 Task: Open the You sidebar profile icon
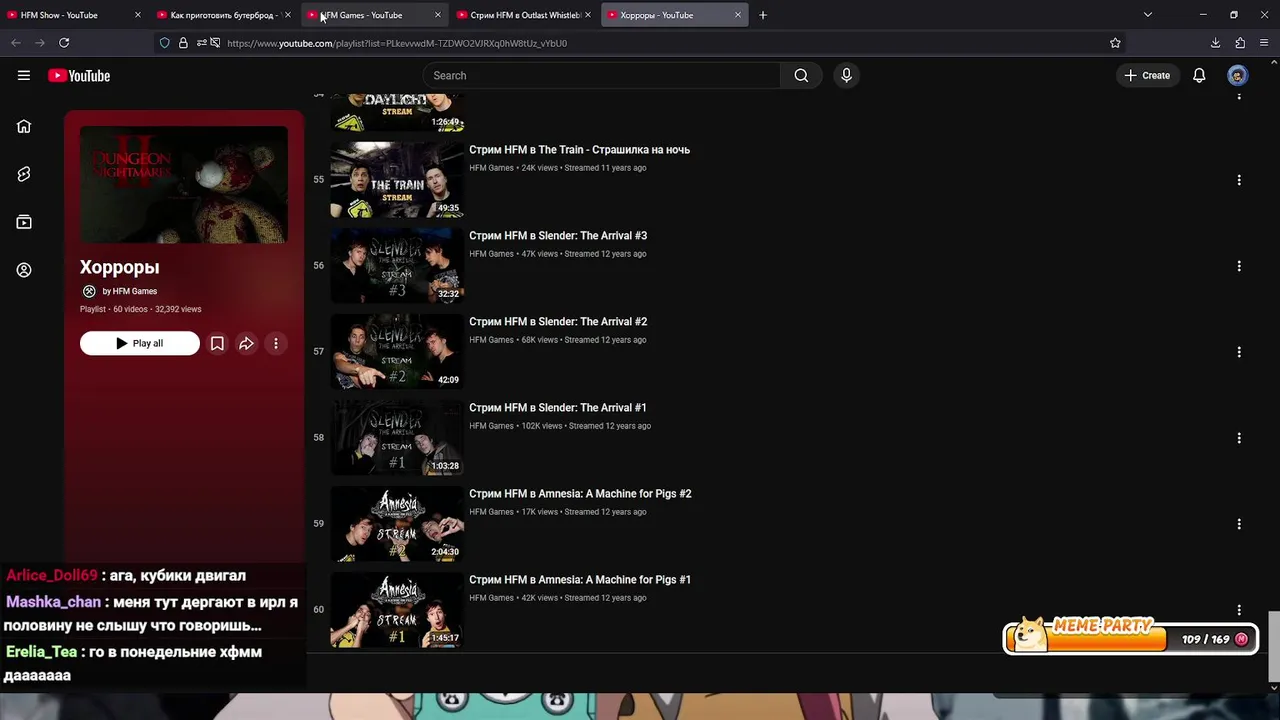(x=24, y=270)
